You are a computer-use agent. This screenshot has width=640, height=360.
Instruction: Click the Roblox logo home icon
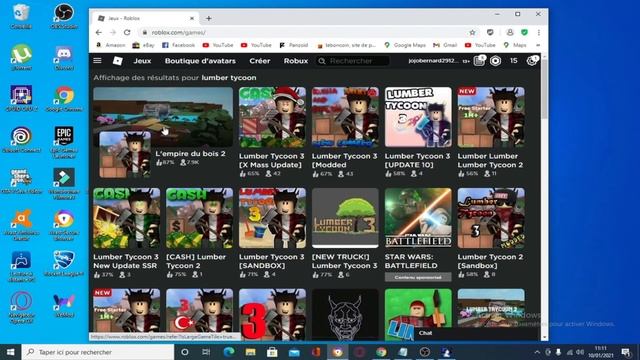[118, 61]
